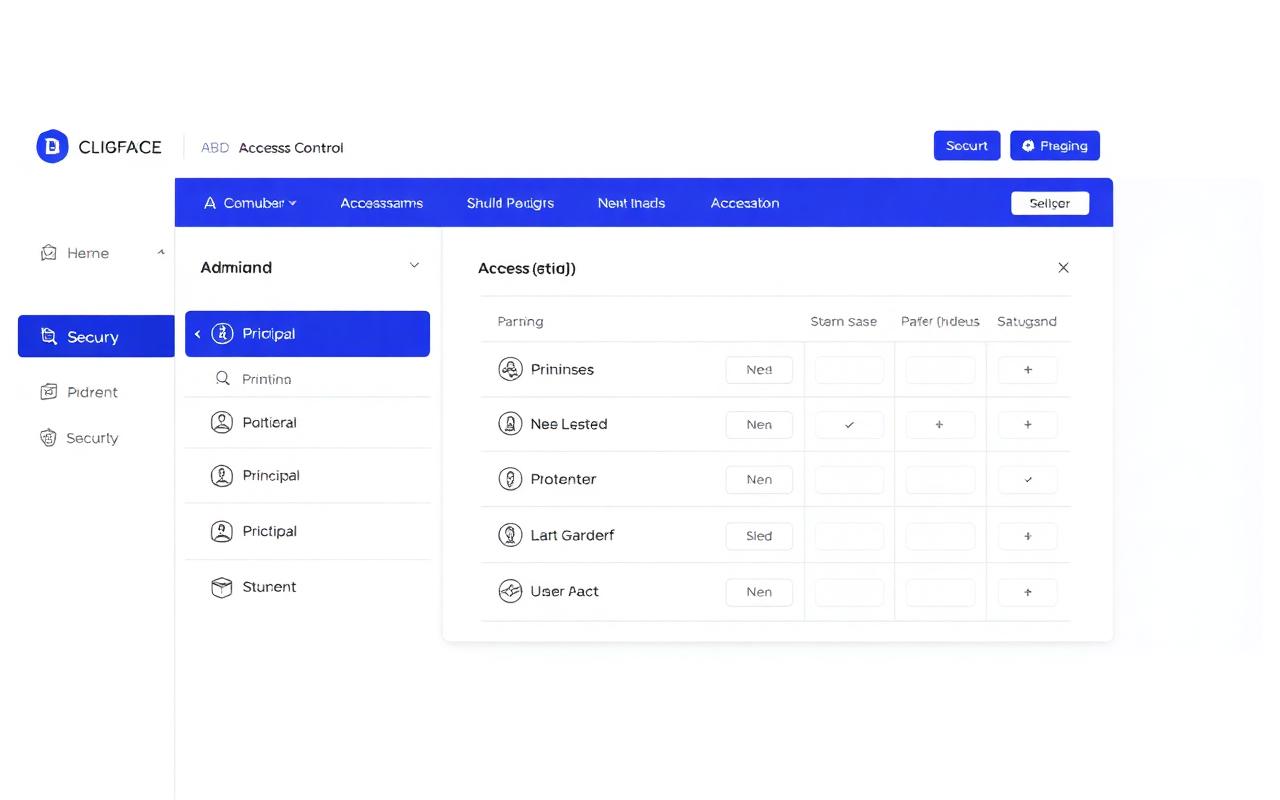The width and height of the screenshot is (1280, 800).
Task: Toggle Pafer box for User Aact
Action: tap(940, 592)
